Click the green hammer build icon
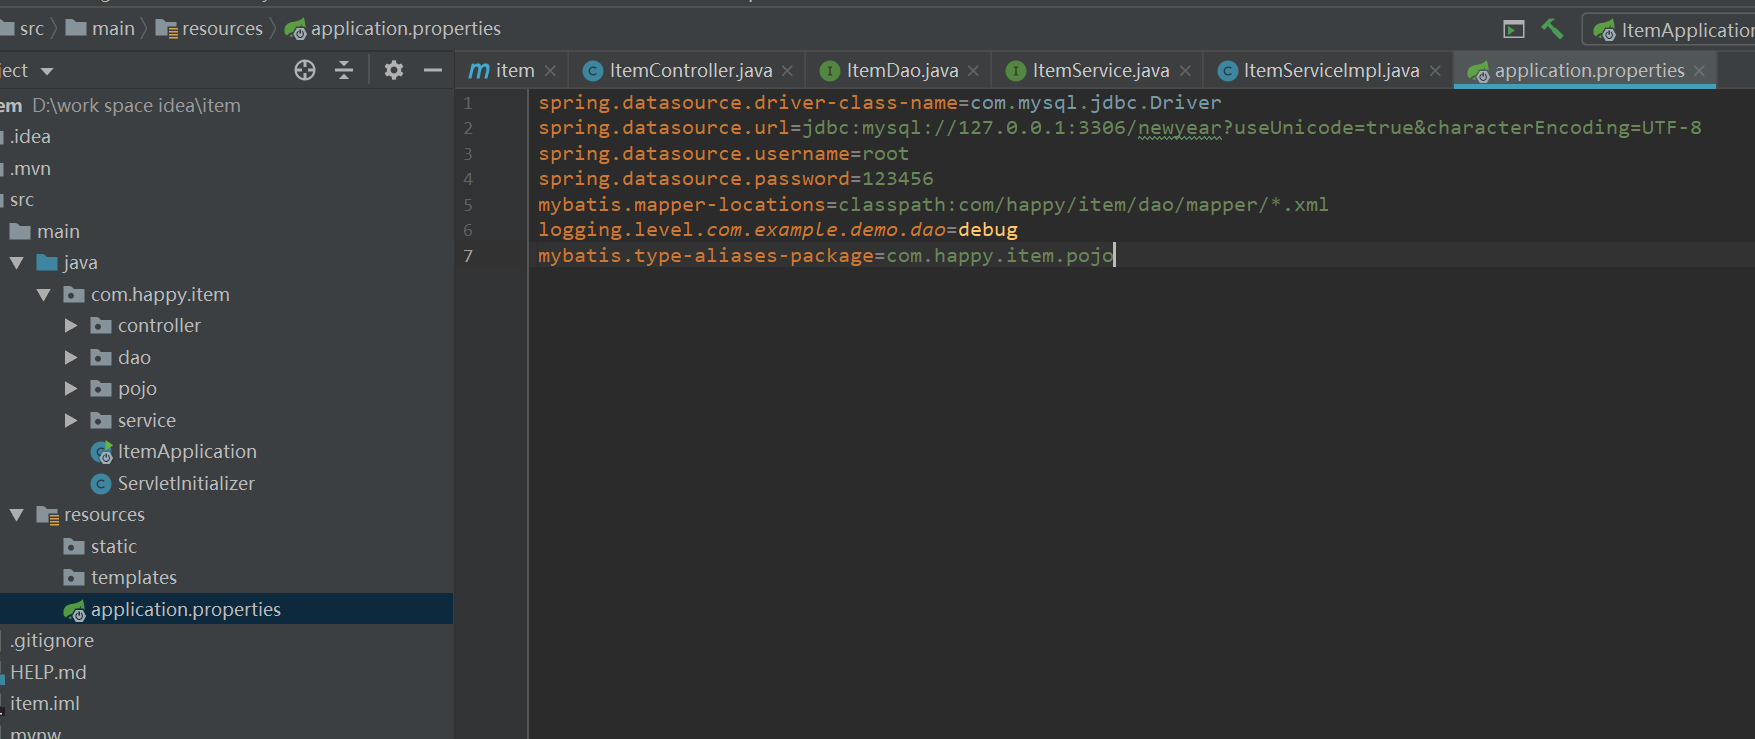This screenshot has height=739, width=1755. 1552,29
